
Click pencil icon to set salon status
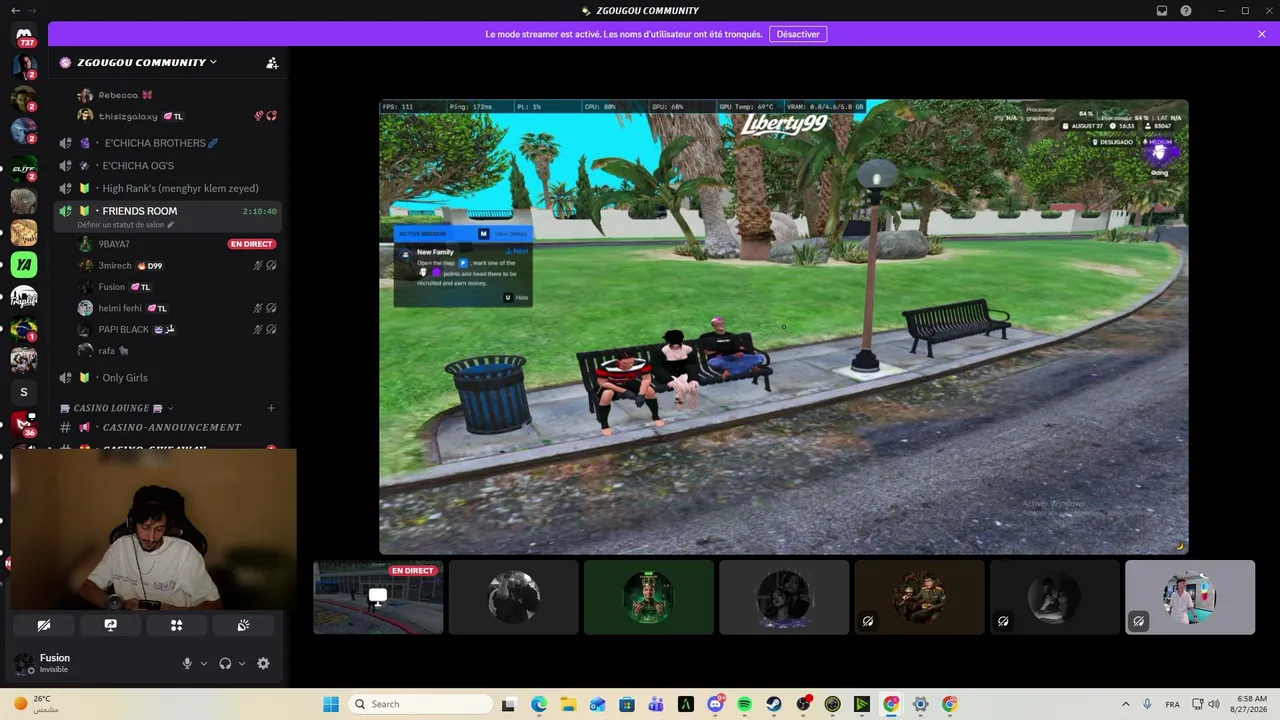170,225
